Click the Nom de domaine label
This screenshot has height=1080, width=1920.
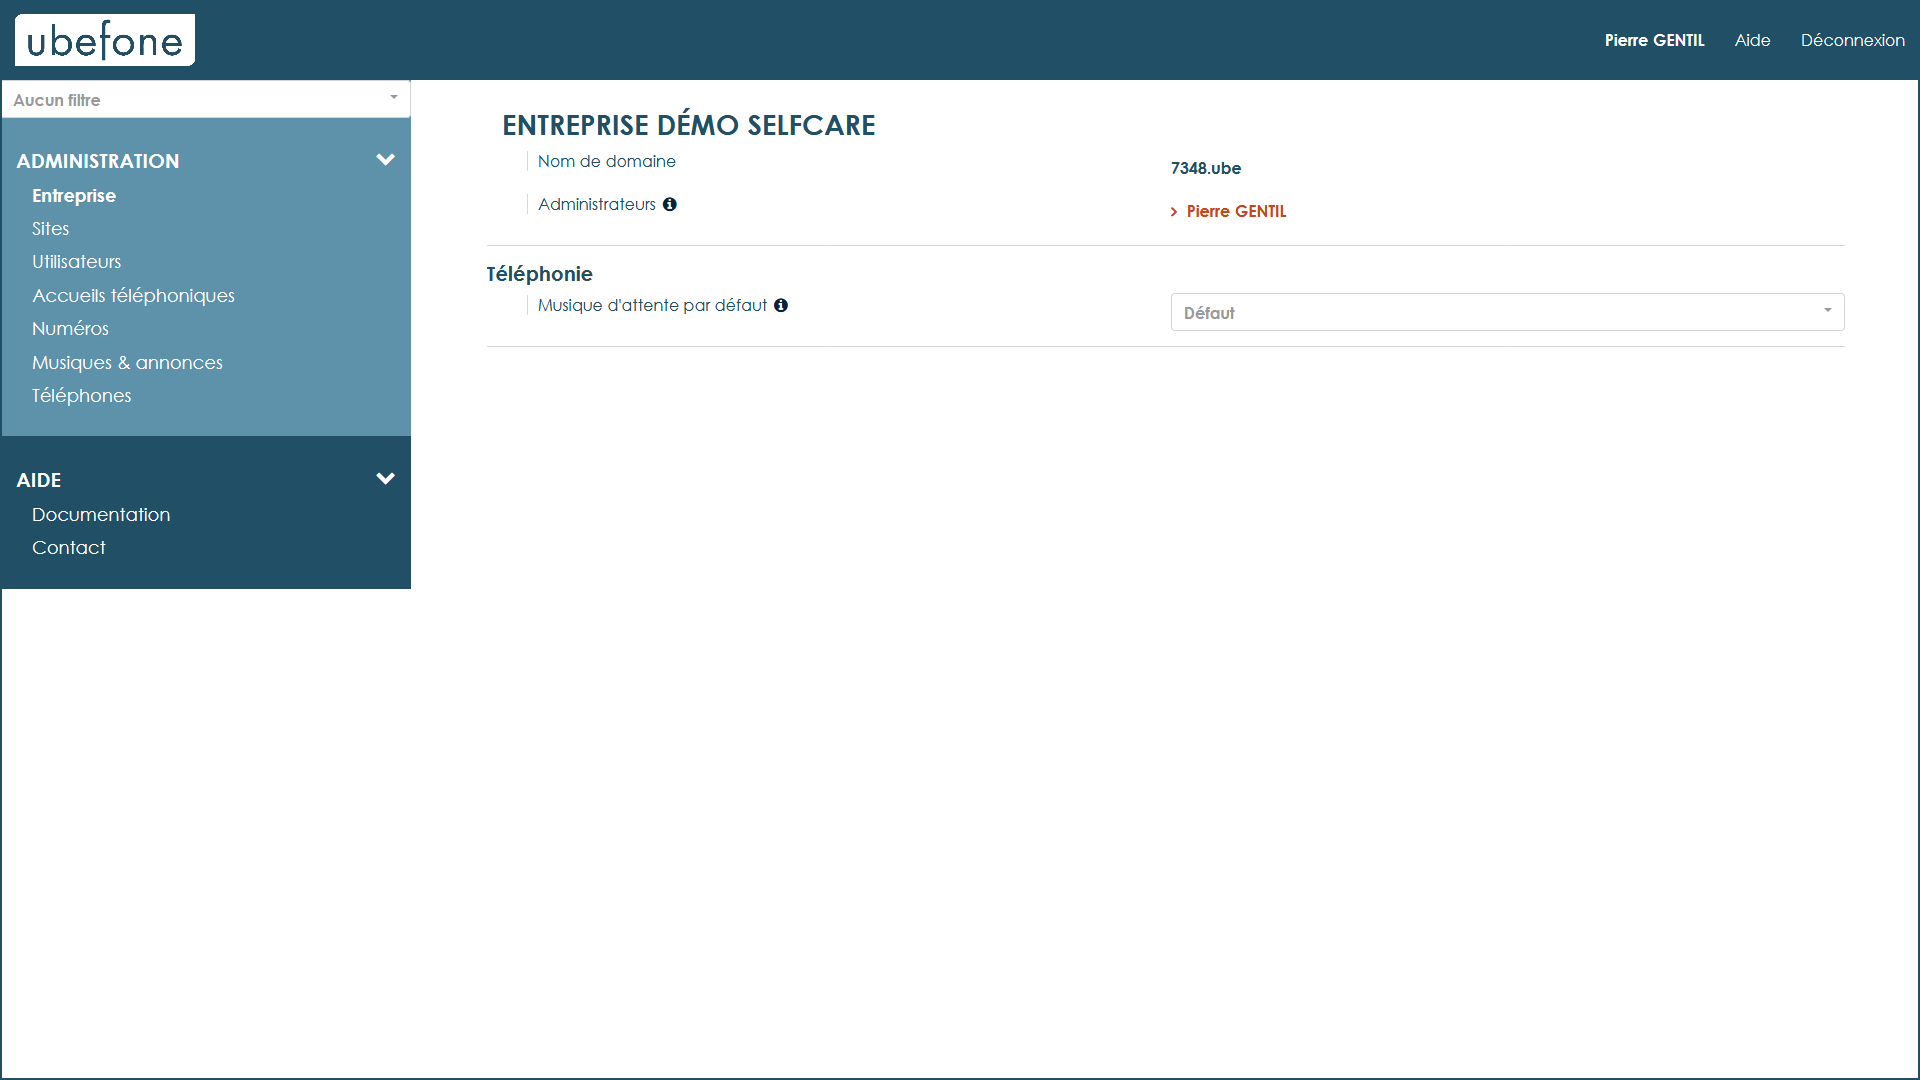pyautogui.click(x=607, y=161)
